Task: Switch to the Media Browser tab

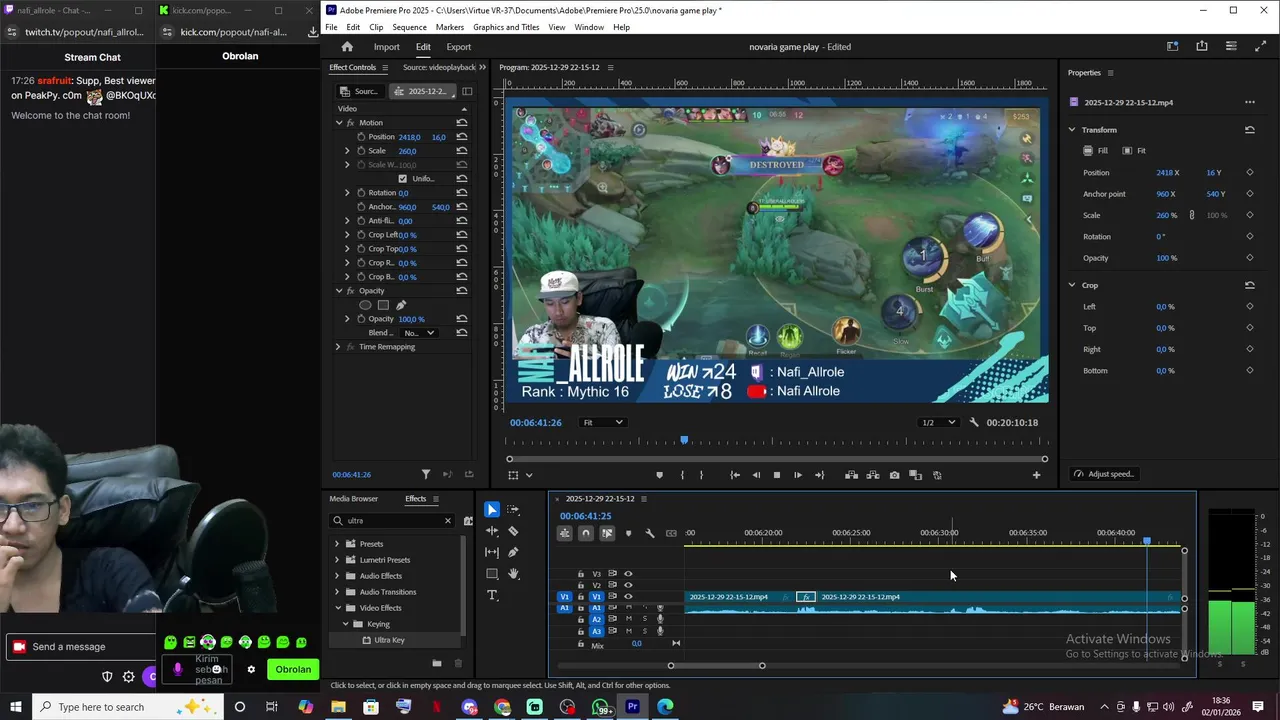Action: [354, 499]
